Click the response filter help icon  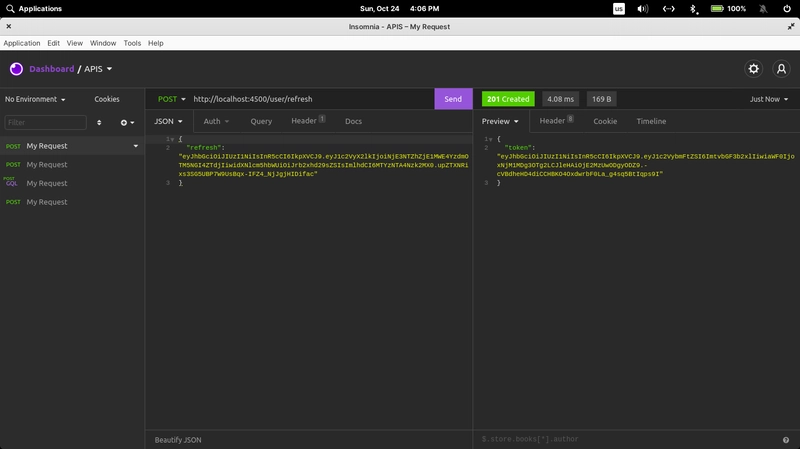(x=786, y=440)
